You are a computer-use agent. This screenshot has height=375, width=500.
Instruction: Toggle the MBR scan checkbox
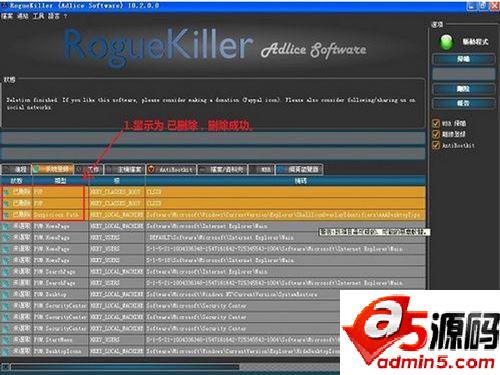pyautogui.click(x=436, y=123)
